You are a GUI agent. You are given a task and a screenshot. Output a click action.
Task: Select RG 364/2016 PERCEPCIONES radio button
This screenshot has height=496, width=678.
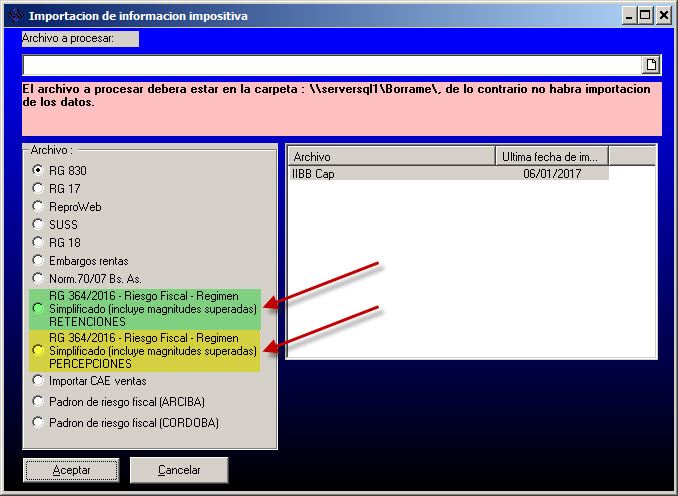(x=39, y=350)
